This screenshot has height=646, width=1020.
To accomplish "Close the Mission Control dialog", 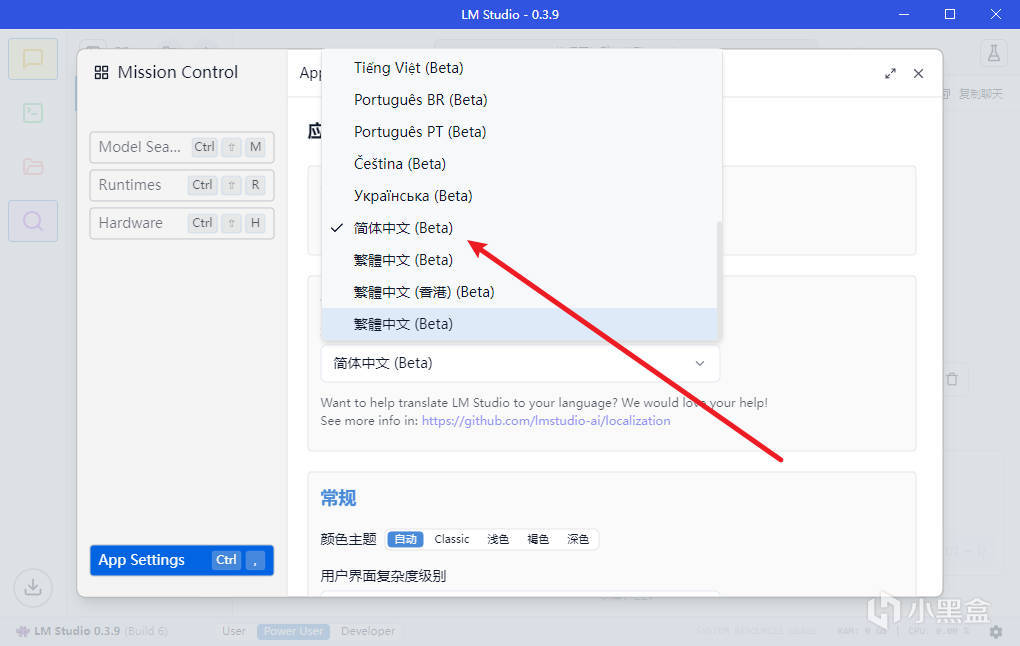I will (918, 74).
